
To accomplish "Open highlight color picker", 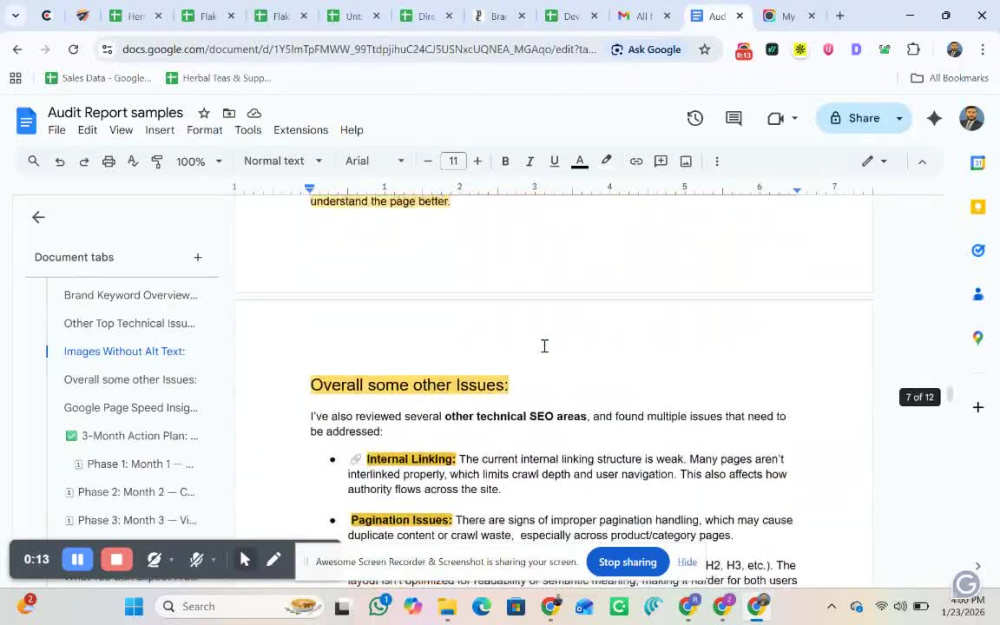I will click(x=606, y=161).
